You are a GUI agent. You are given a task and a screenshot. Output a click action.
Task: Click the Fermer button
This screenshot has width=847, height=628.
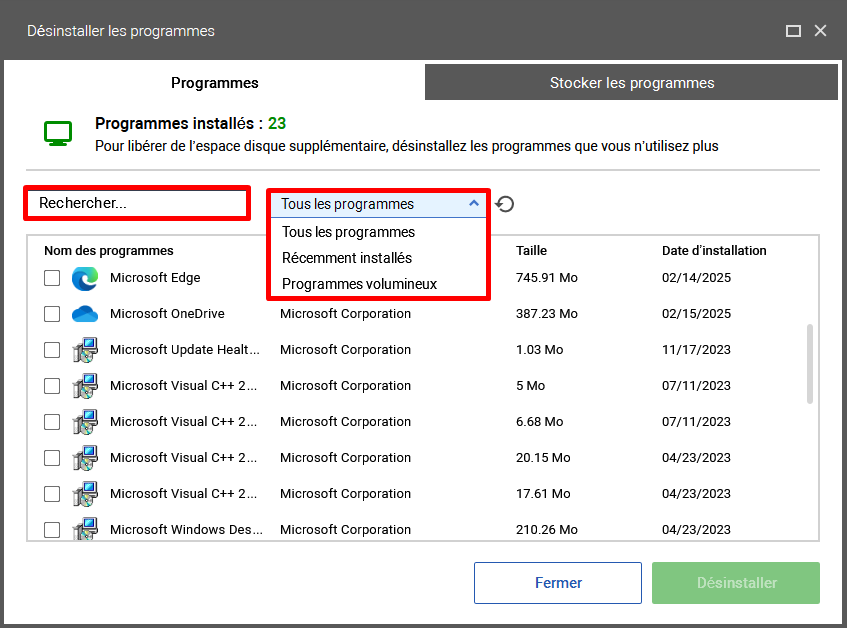558,583
